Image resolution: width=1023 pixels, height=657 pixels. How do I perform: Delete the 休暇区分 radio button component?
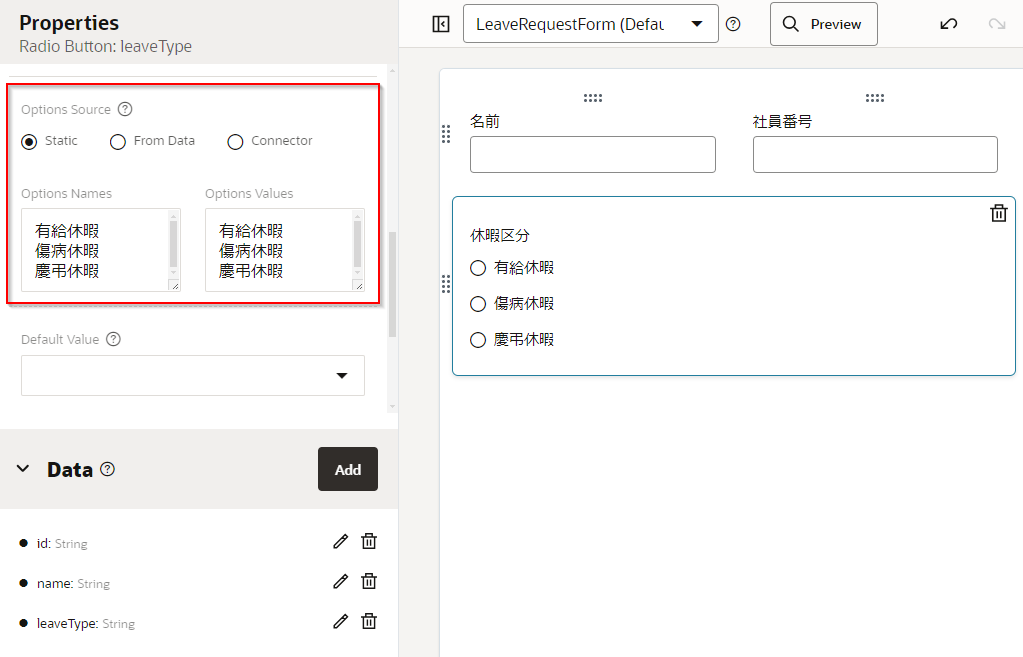coord(998,213)
